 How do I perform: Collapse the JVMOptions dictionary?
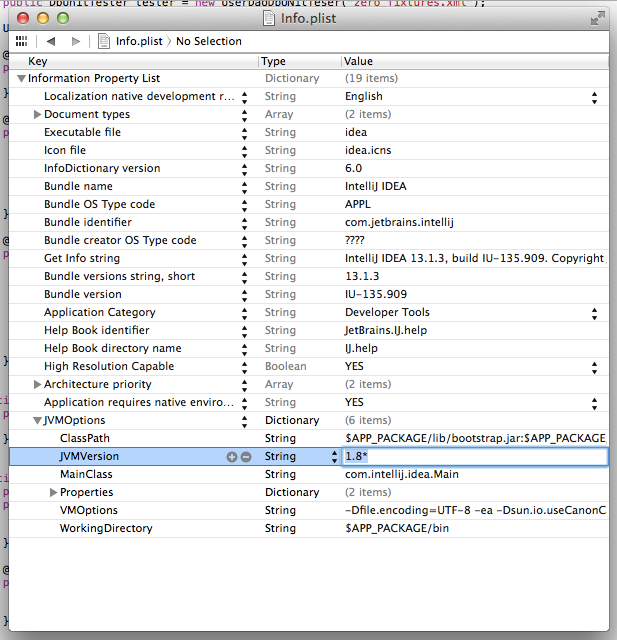38,420
